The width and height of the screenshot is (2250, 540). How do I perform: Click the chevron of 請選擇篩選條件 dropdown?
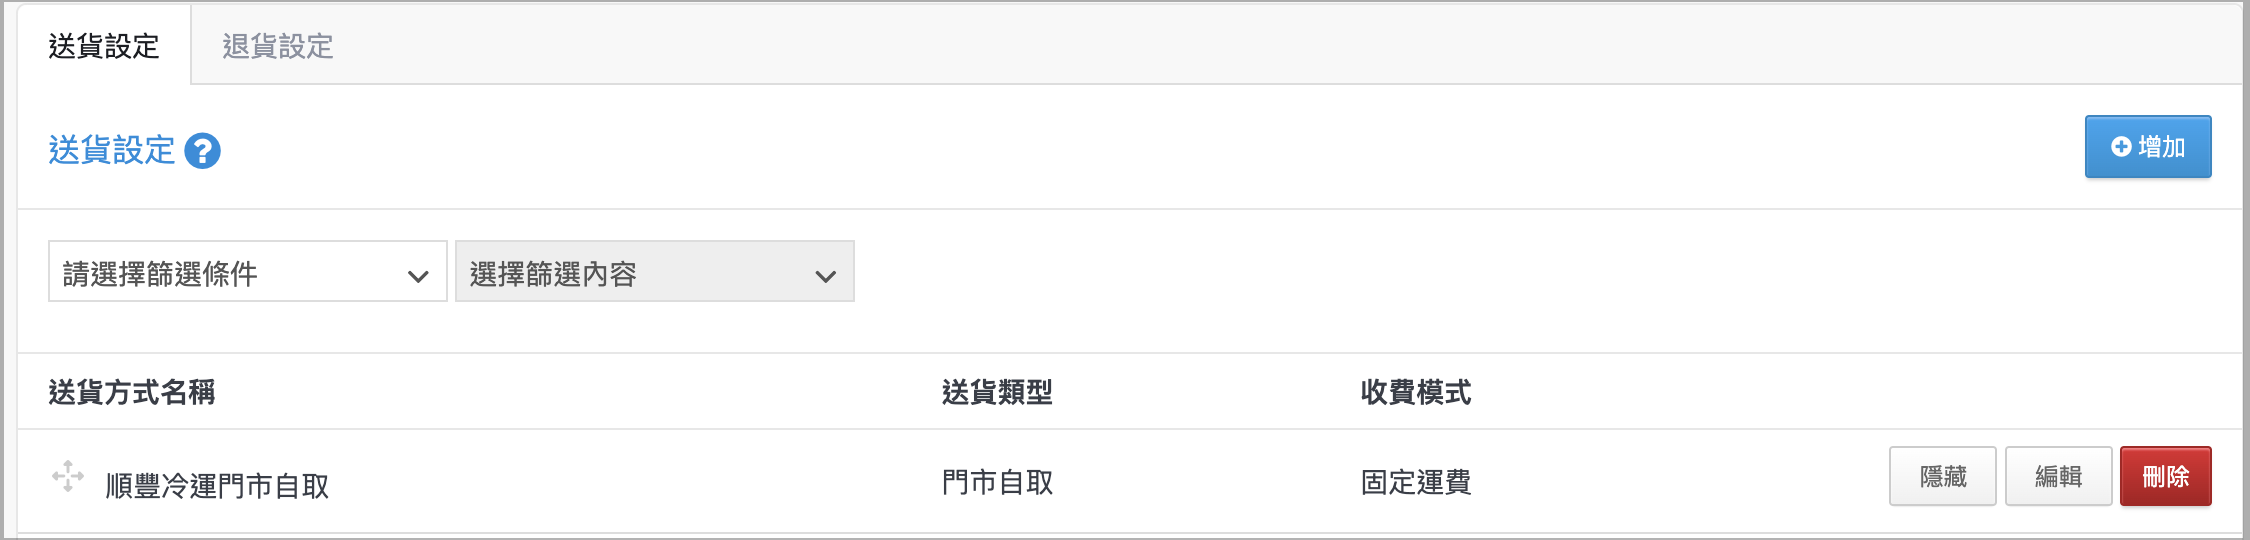tap(418, 276)
